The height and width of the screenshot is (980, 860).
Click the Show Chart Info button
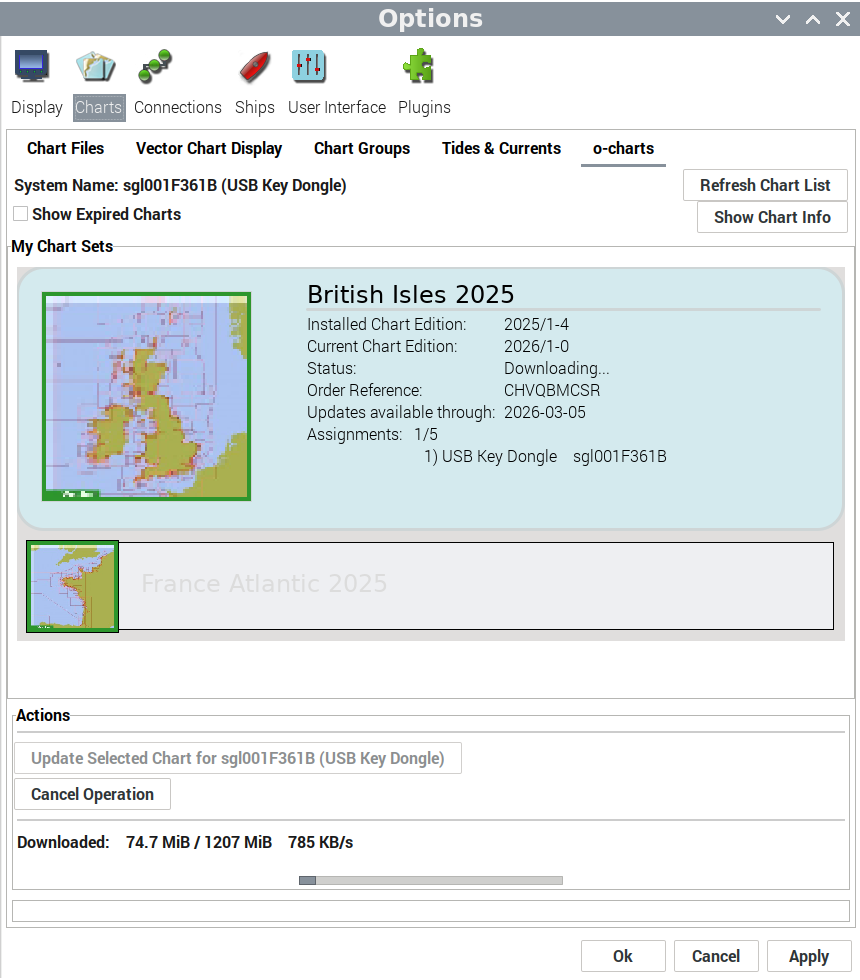[x=772, y=217]
